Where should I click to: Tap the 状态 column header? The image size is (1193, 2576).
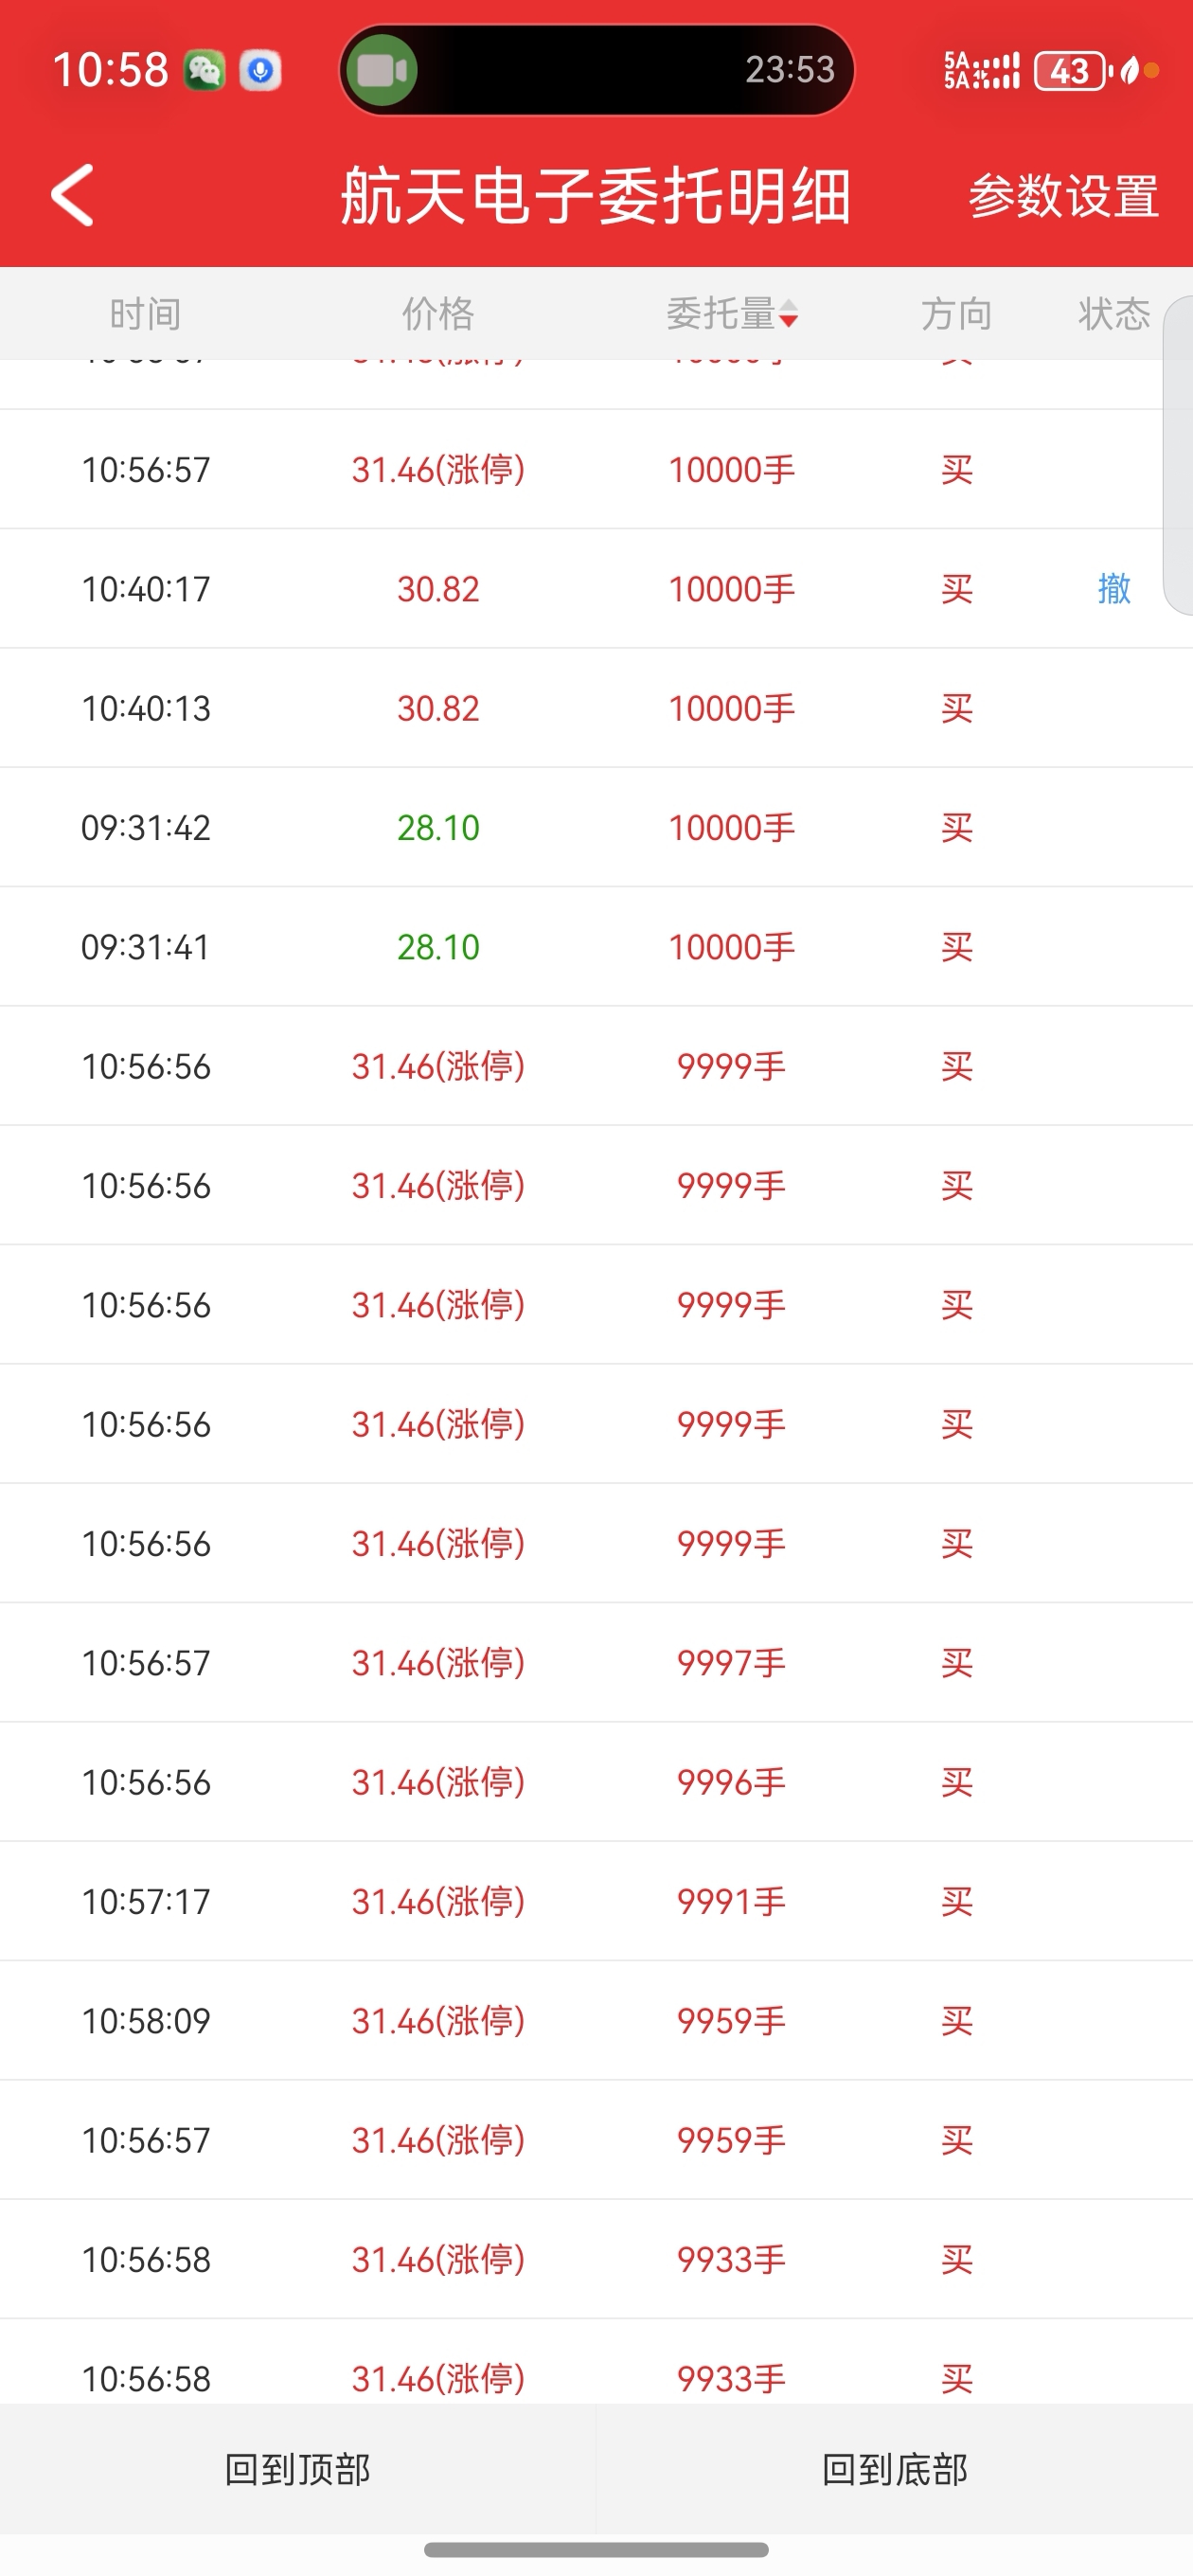(1113, 314)
